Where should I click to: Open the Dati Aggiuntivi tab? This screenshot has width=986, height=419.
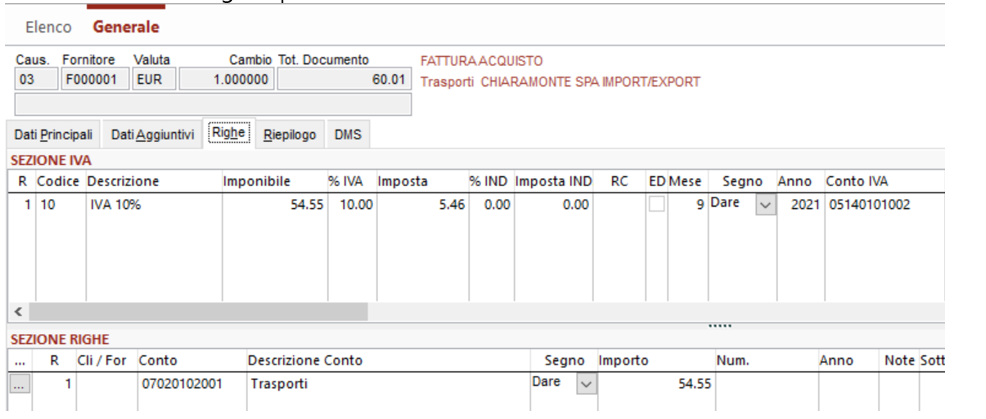152,135
